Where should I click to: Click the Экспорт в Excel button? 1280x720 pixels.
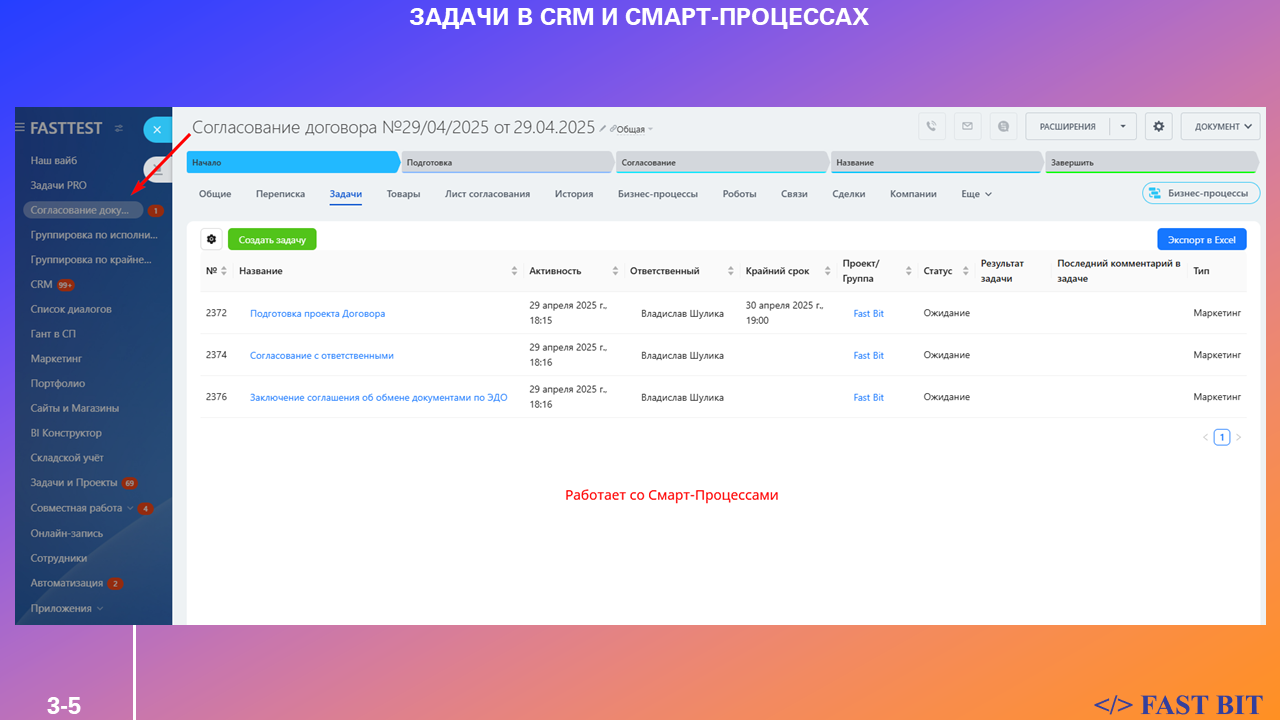1202,239
